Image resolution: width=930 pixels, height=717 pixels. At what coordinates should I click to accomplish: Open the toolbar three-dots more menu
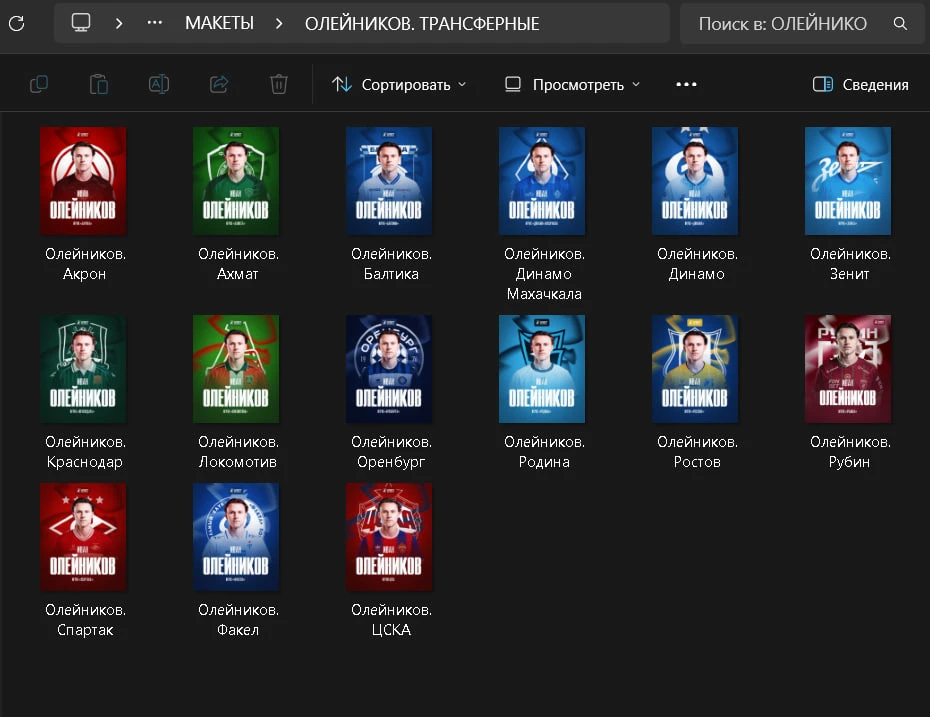coord(686,84)
